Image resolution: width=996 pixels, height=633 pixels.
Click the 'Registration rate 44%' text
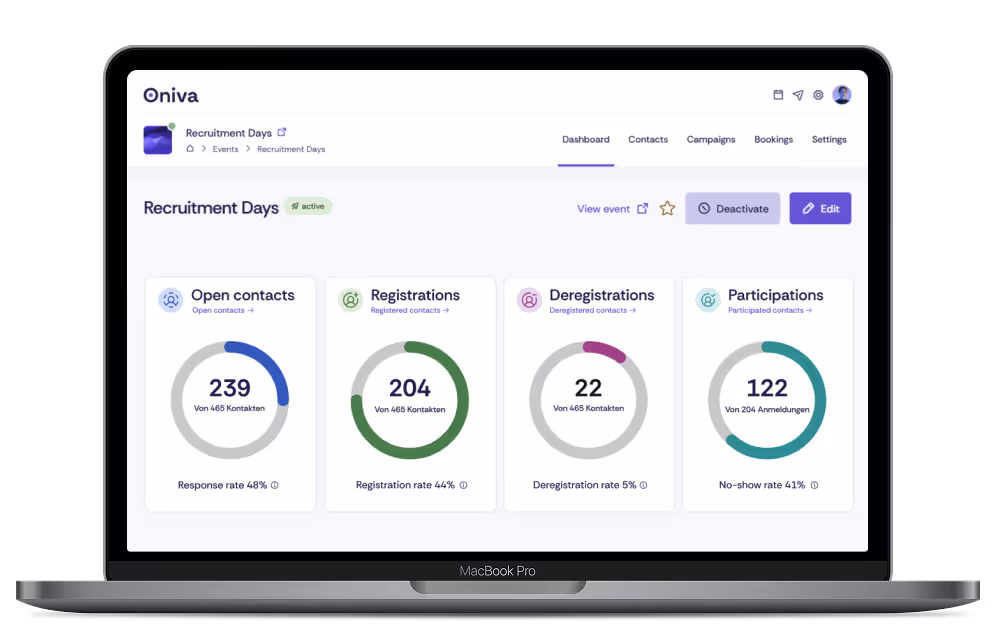pos(405,485)
